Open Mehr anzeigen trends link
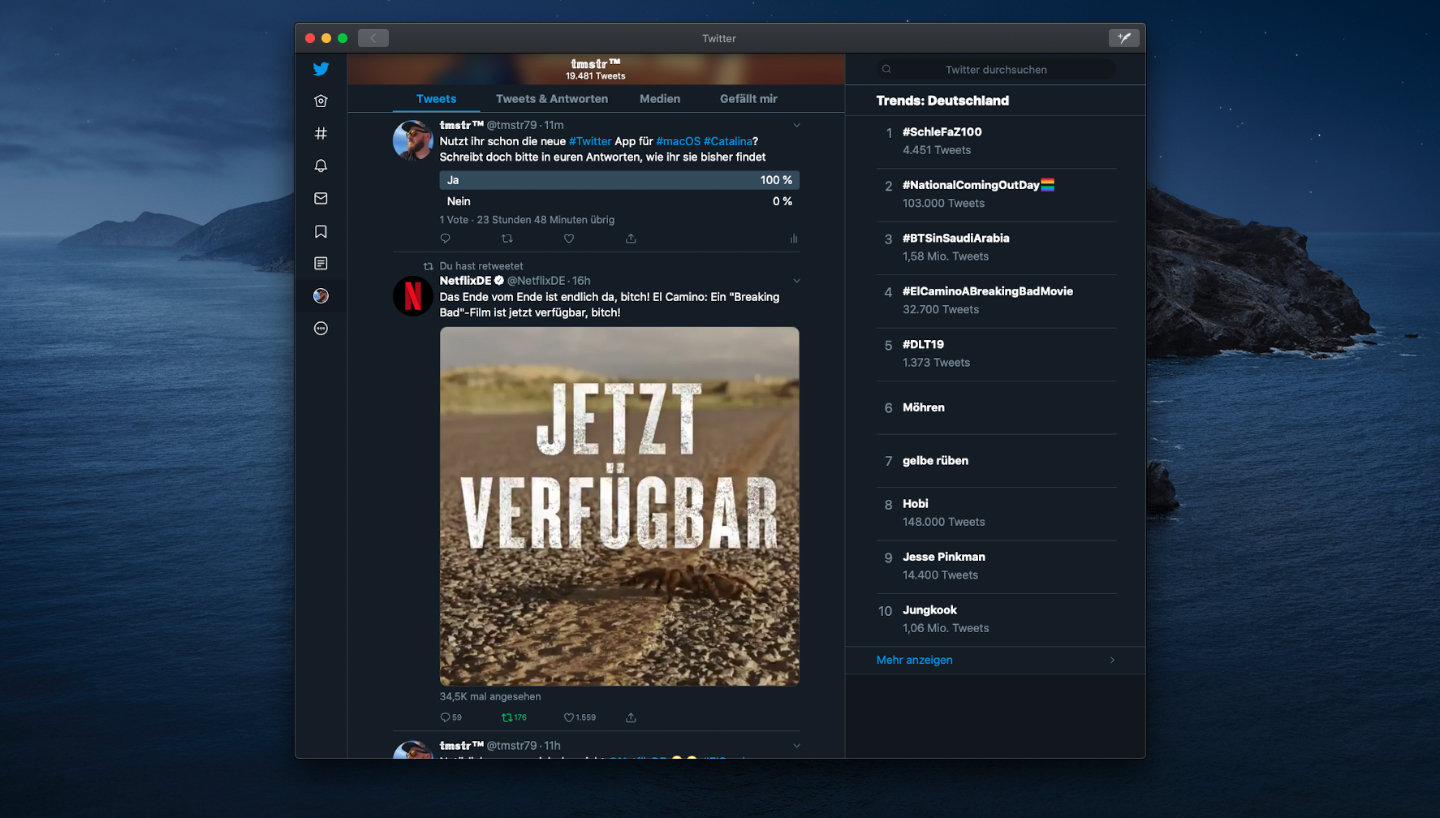Viewport: 1440px width, 818px height. [914, 660]
